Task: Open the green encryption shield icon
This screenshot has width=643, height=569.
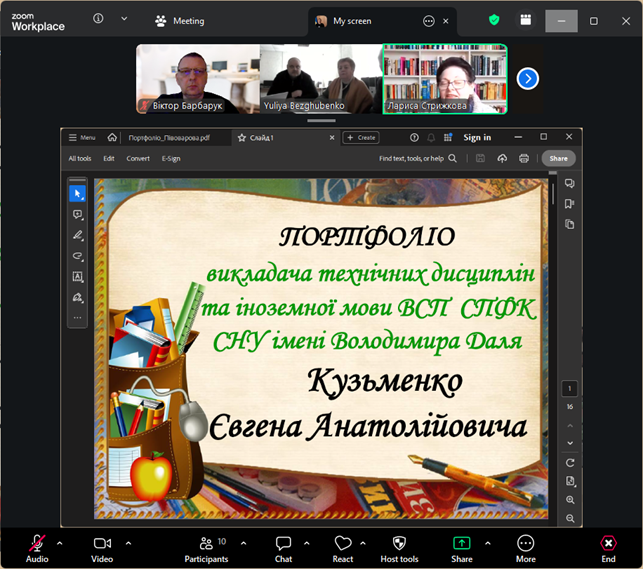Action: [x=494, y=20]
